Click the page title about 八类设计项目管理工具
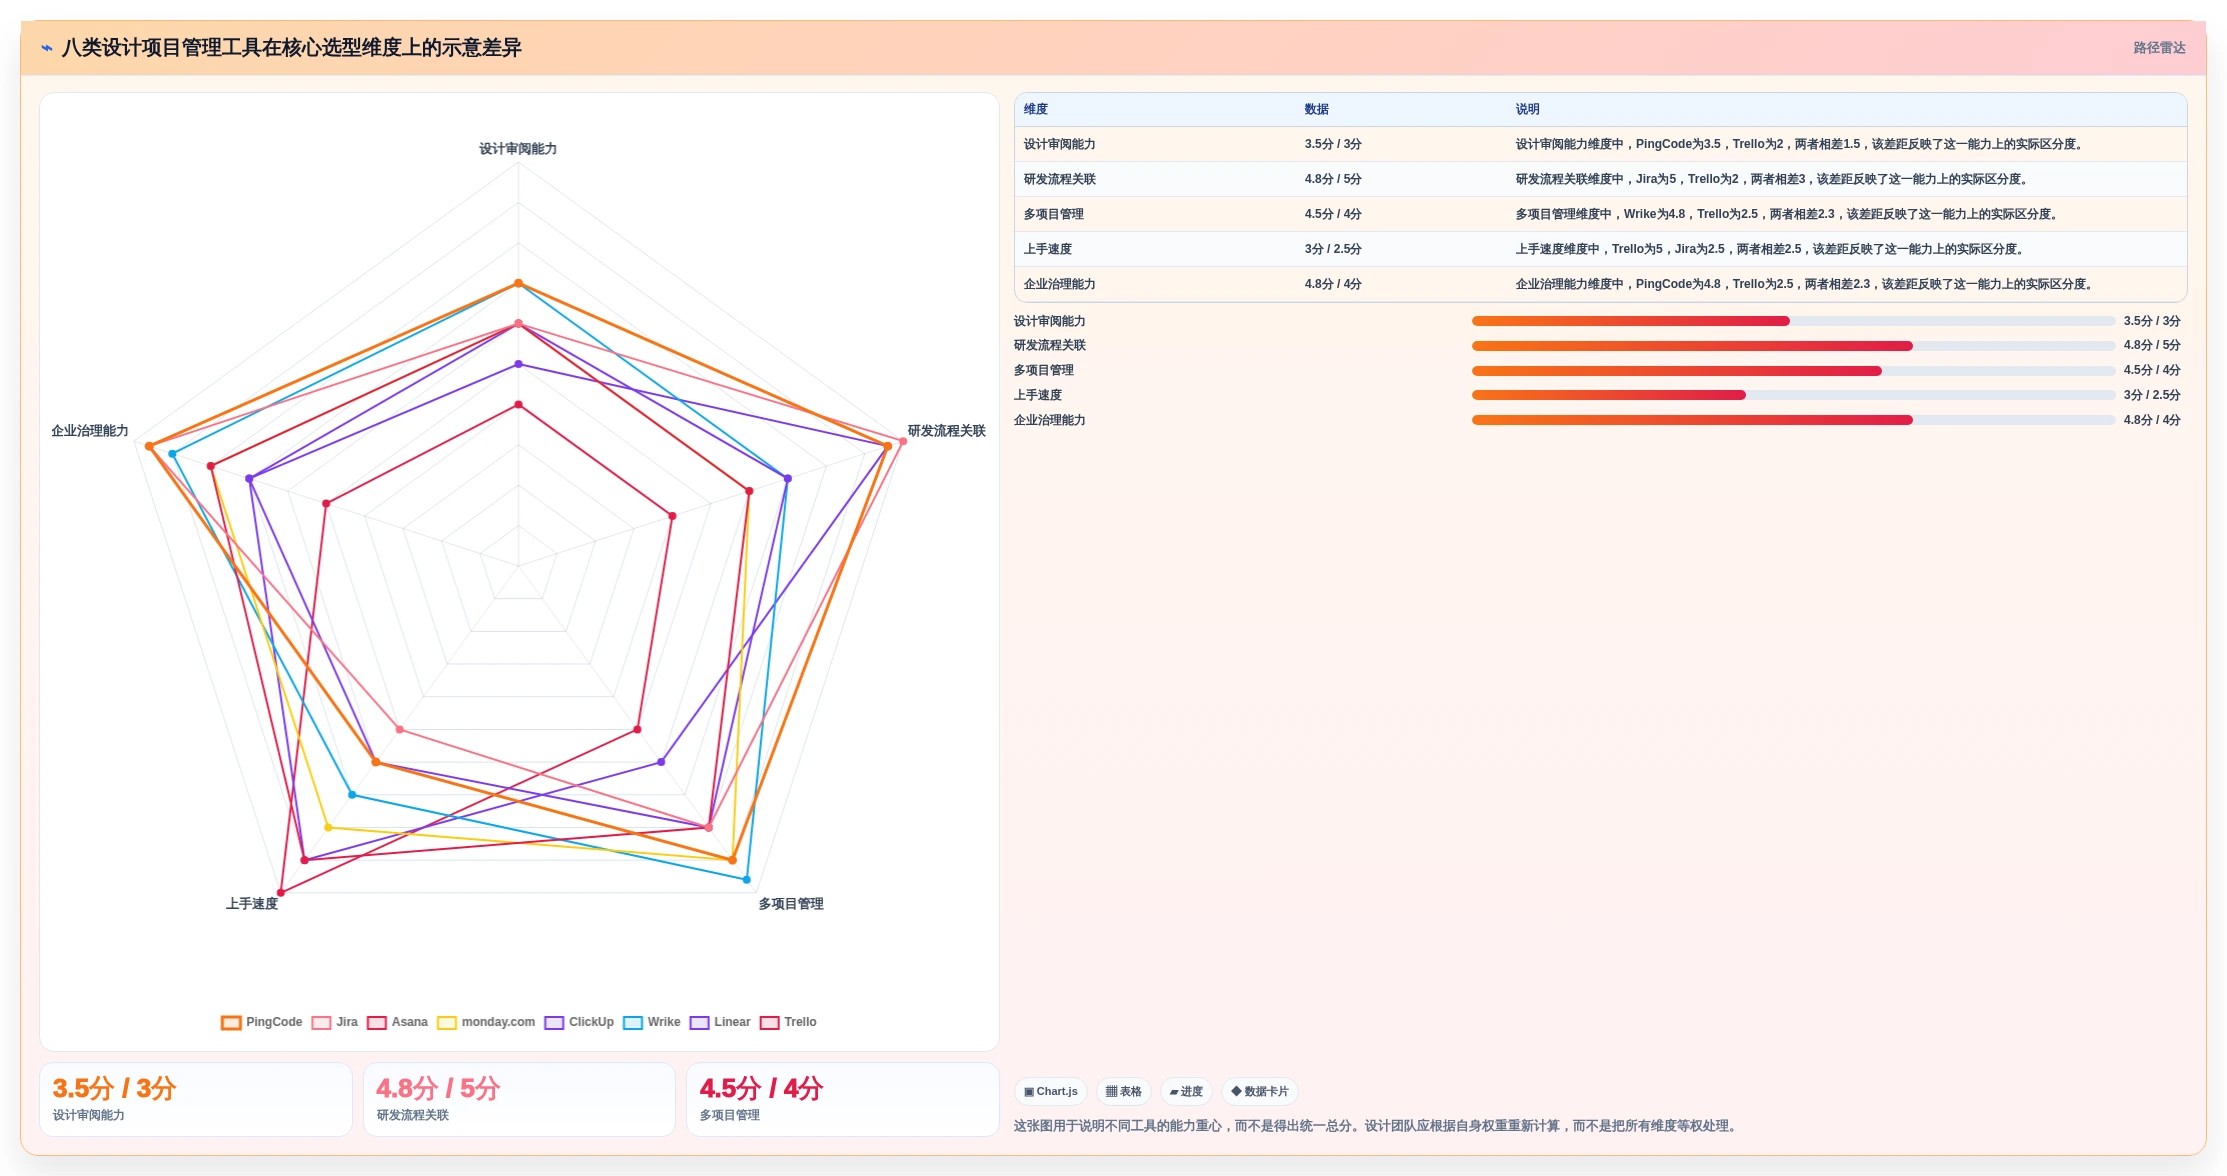The width and height of the screenshot is (2227, 1176). [291, 48]
